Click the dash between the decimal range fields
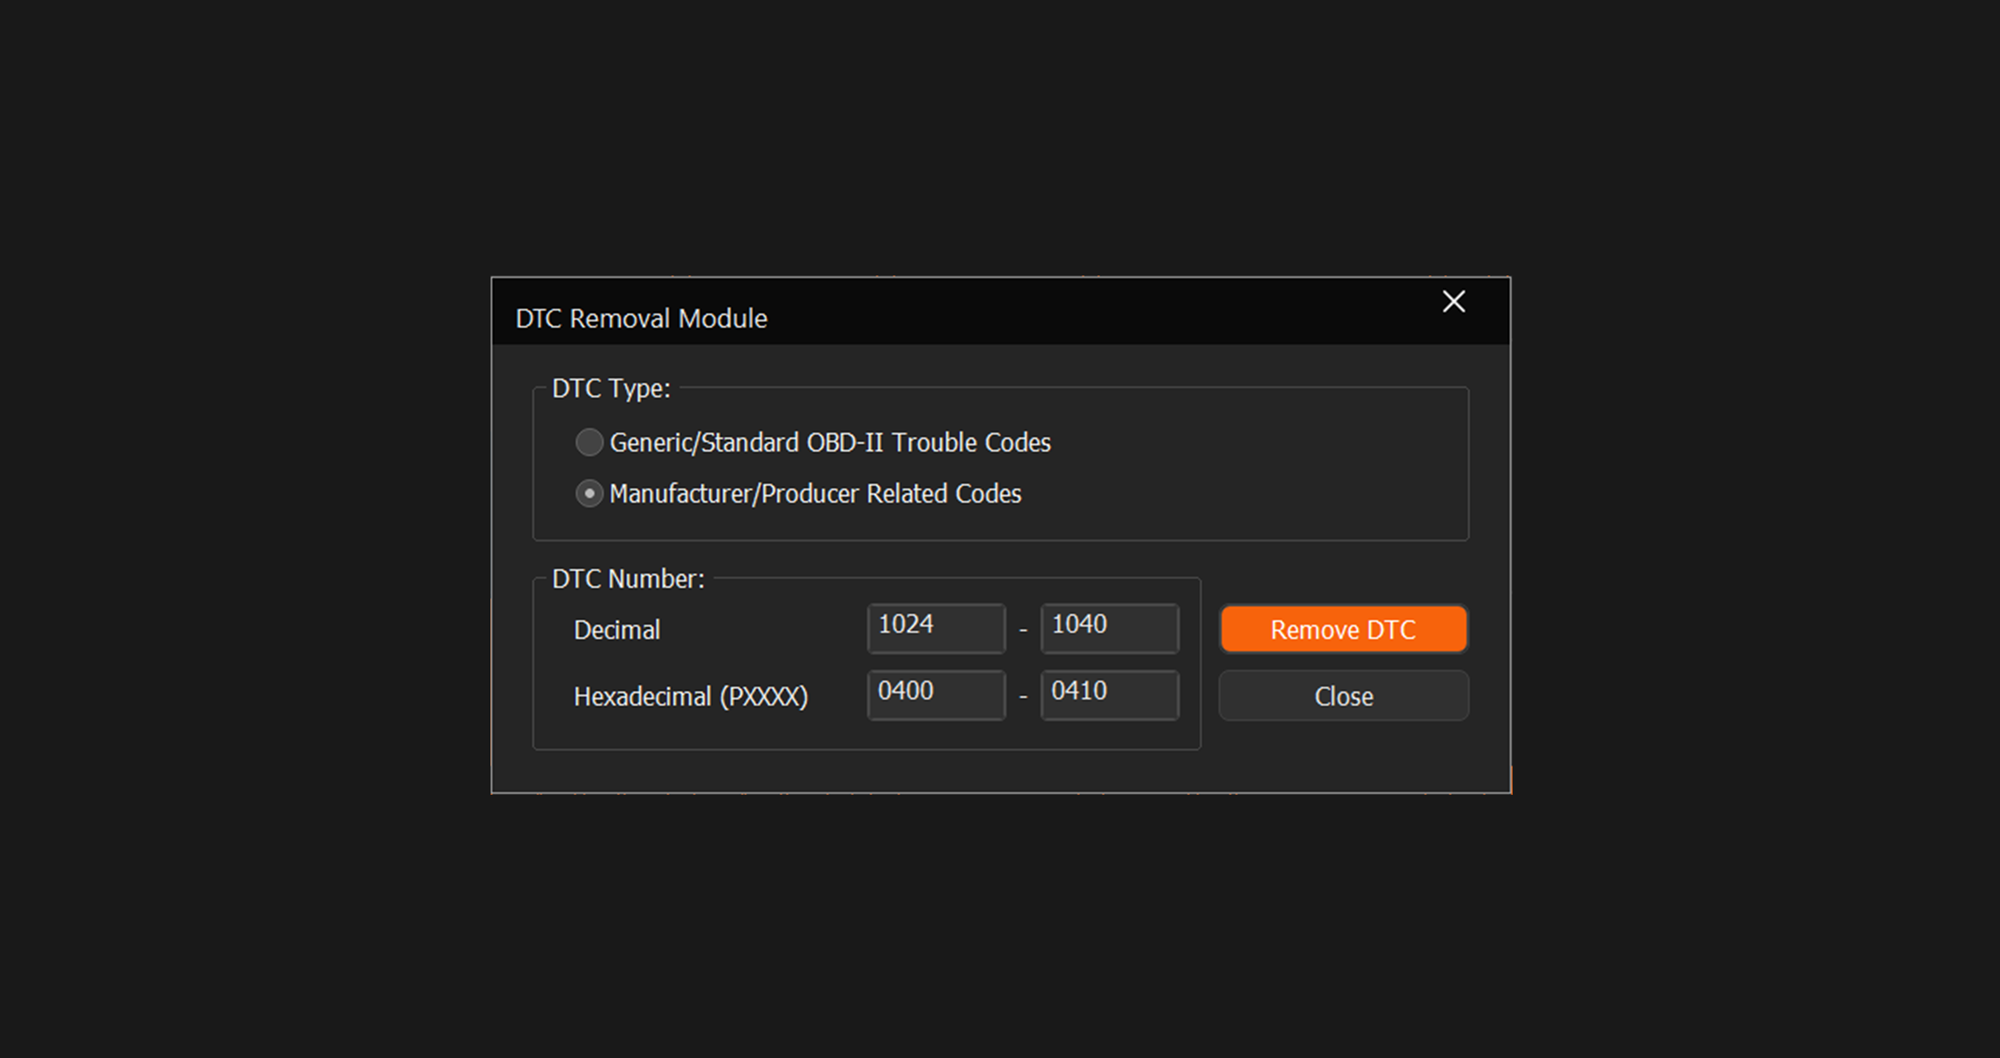 [x=1023, y=630]
